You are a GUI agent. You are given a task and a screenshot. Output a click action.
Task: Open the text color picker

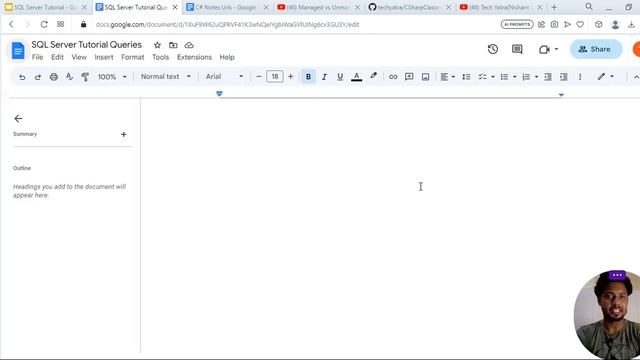356,77
